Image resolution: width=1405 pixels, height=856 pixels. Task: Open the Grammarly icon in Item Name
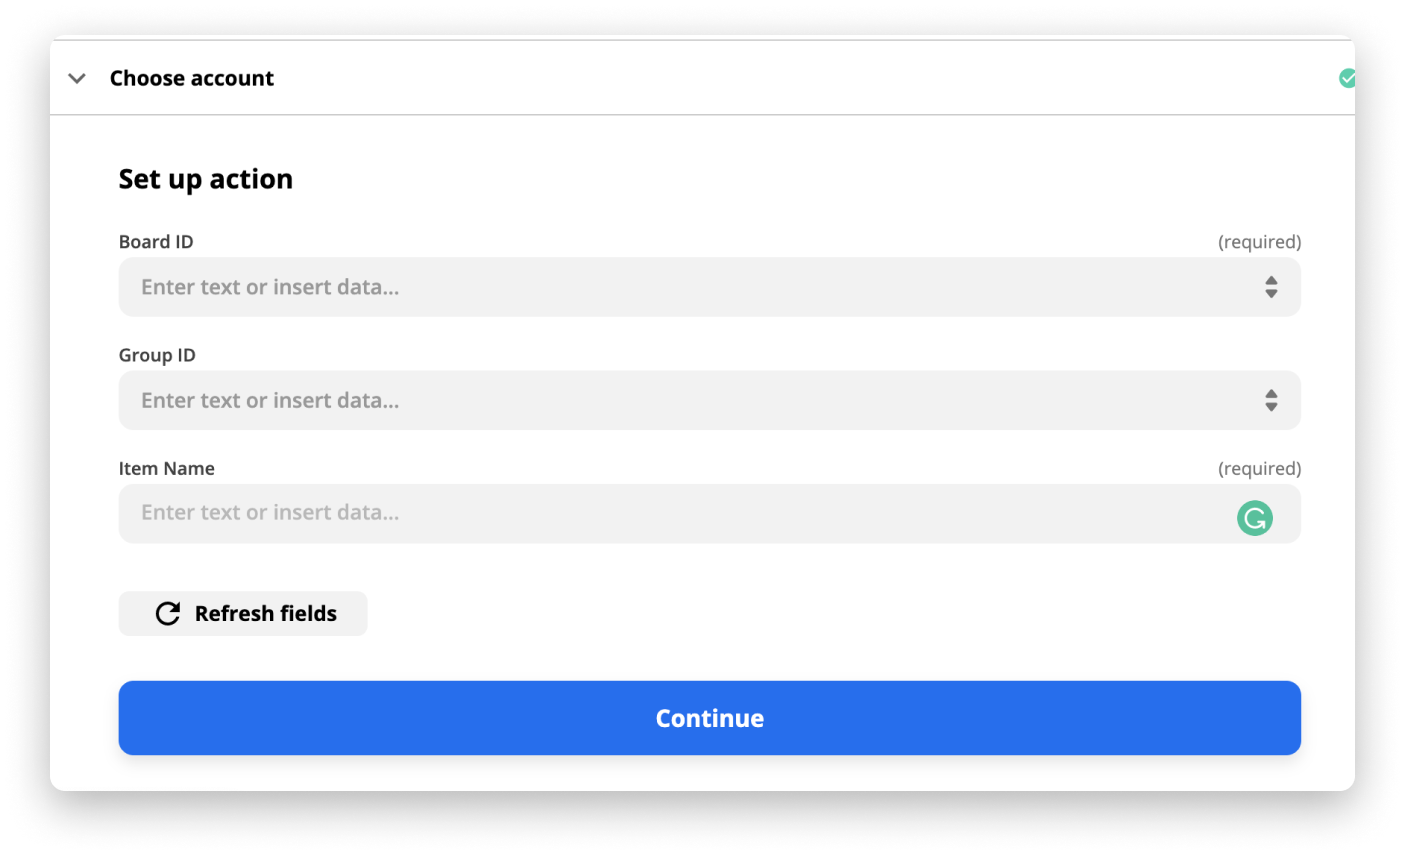pyautogui.click(x=1254, y=518)
